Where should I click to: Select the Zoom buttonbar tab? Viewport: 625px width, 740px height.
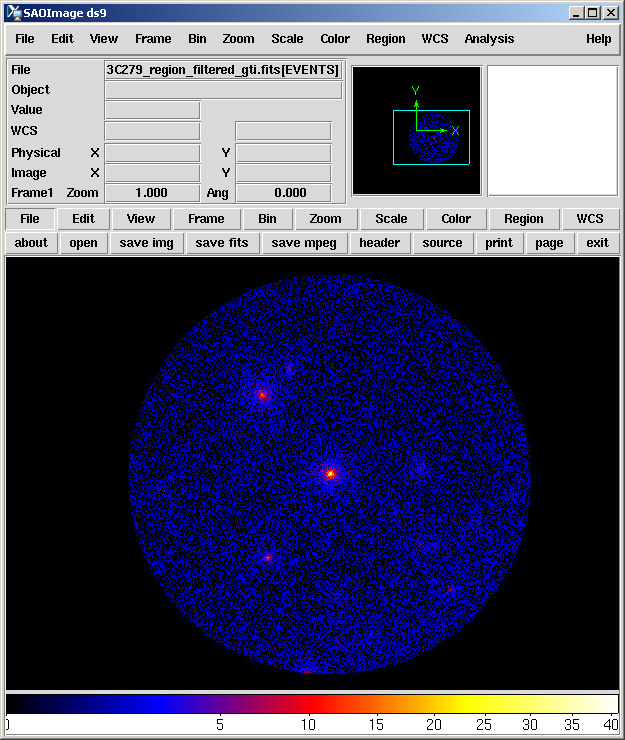coord(325,219)
